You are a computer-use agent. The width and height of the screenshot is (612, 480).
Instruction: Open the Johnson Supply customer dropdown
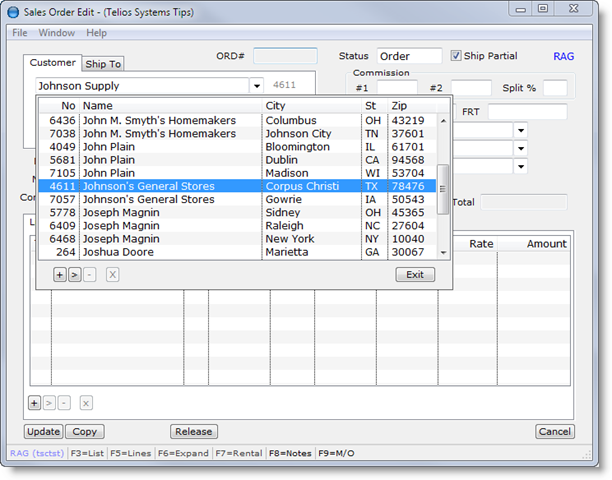tap(256, 87)
